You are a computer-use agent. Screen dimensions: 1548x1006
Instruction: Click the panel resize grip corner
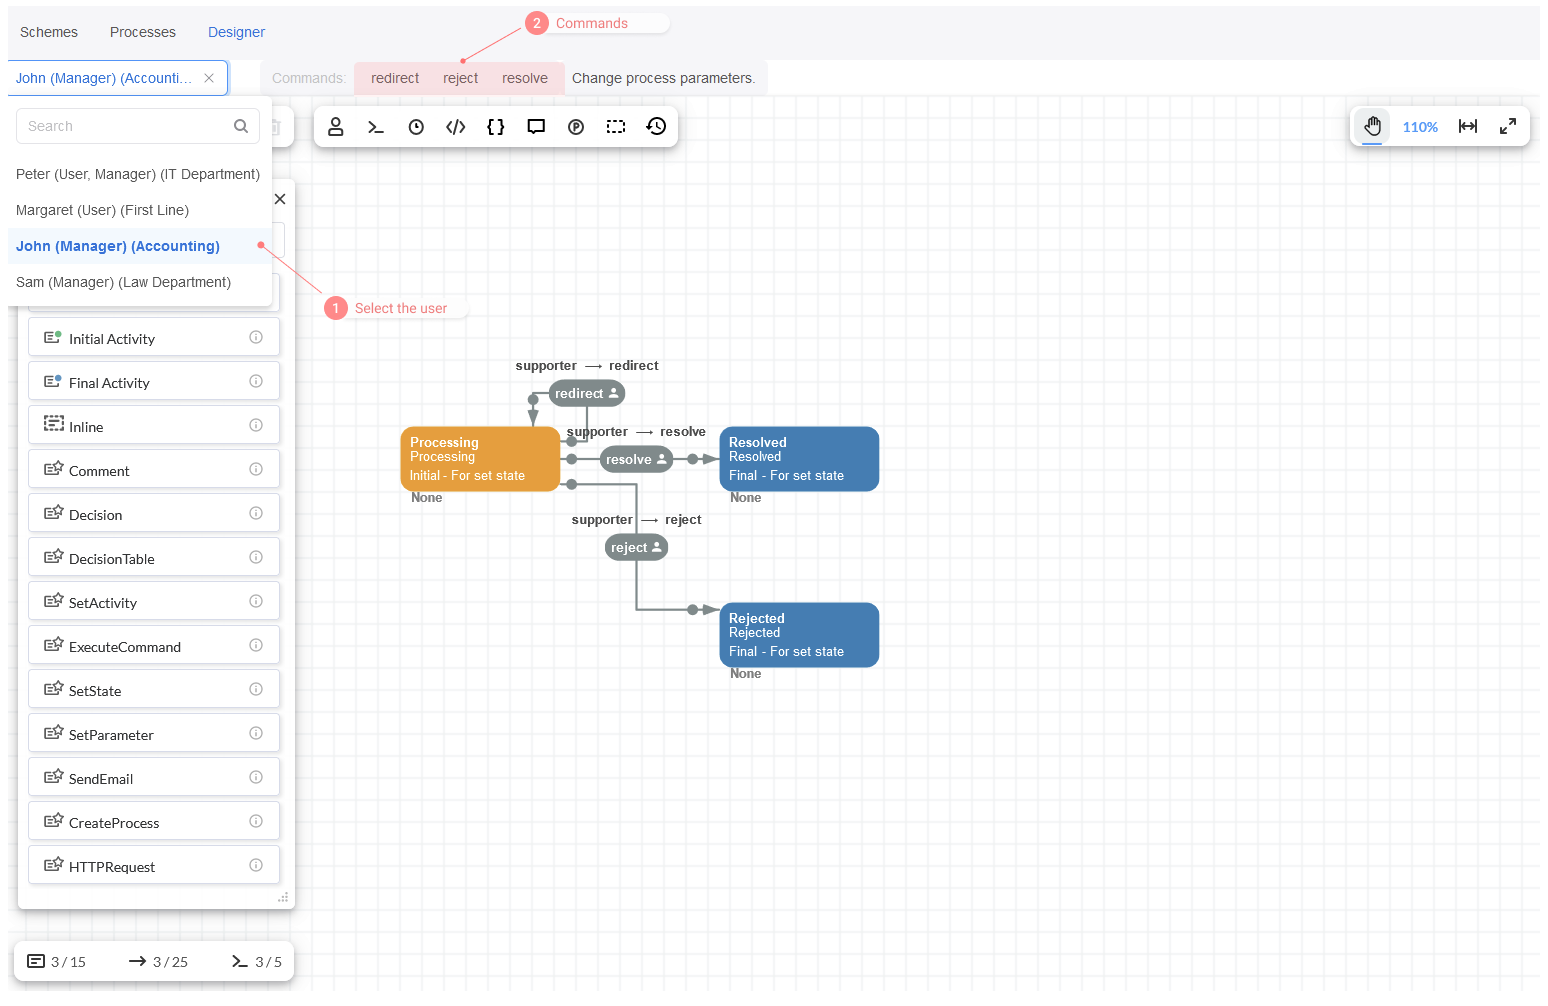pyautogui.click(x=283, y=897)
